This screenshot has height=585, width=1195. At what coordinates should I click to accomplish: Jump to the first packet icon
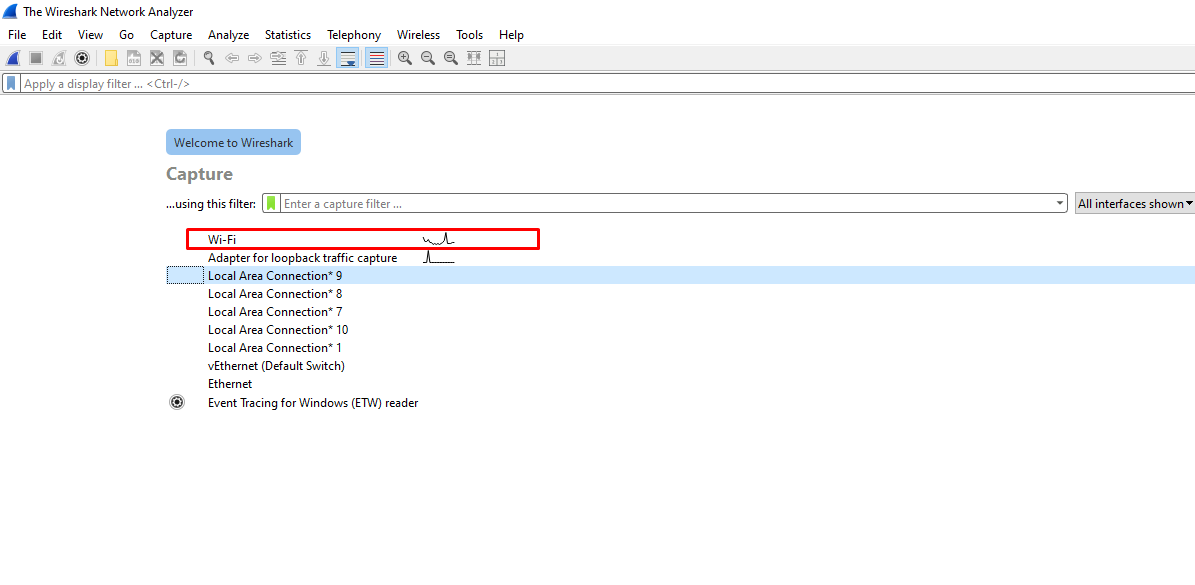point(301,58)
